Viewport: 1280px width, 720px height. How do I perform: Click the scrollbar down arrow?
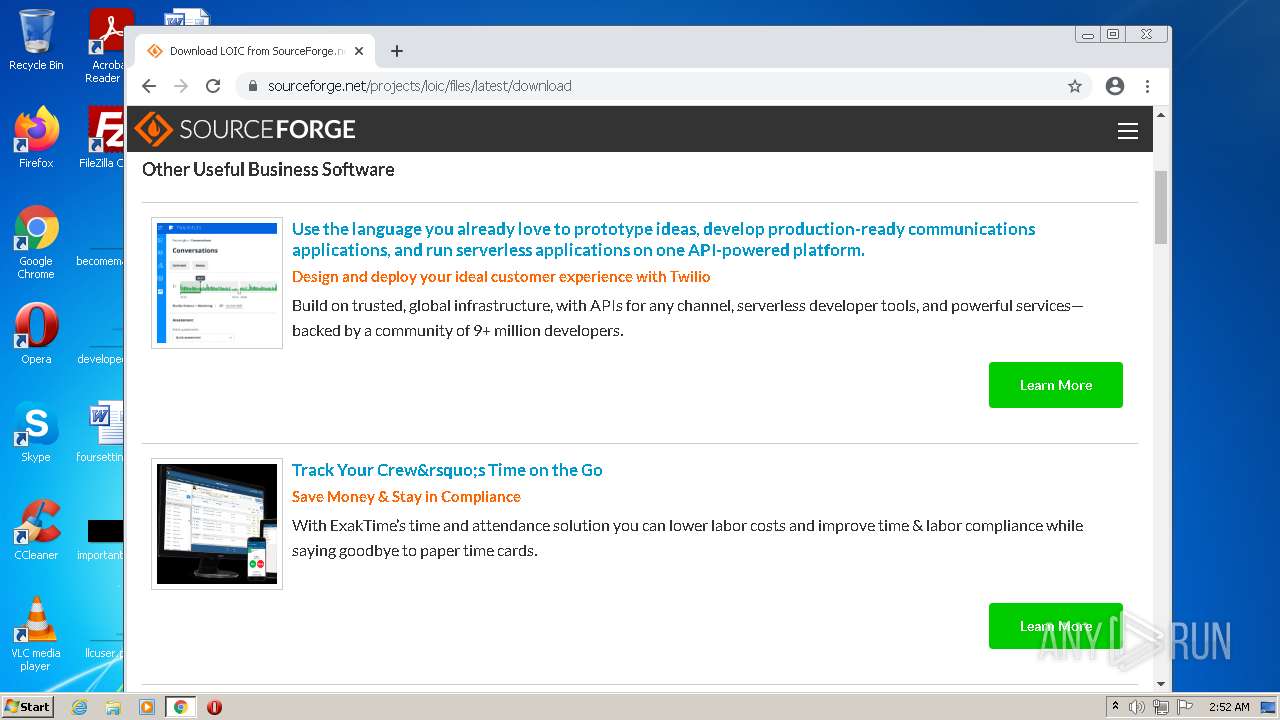point(1161,684)
